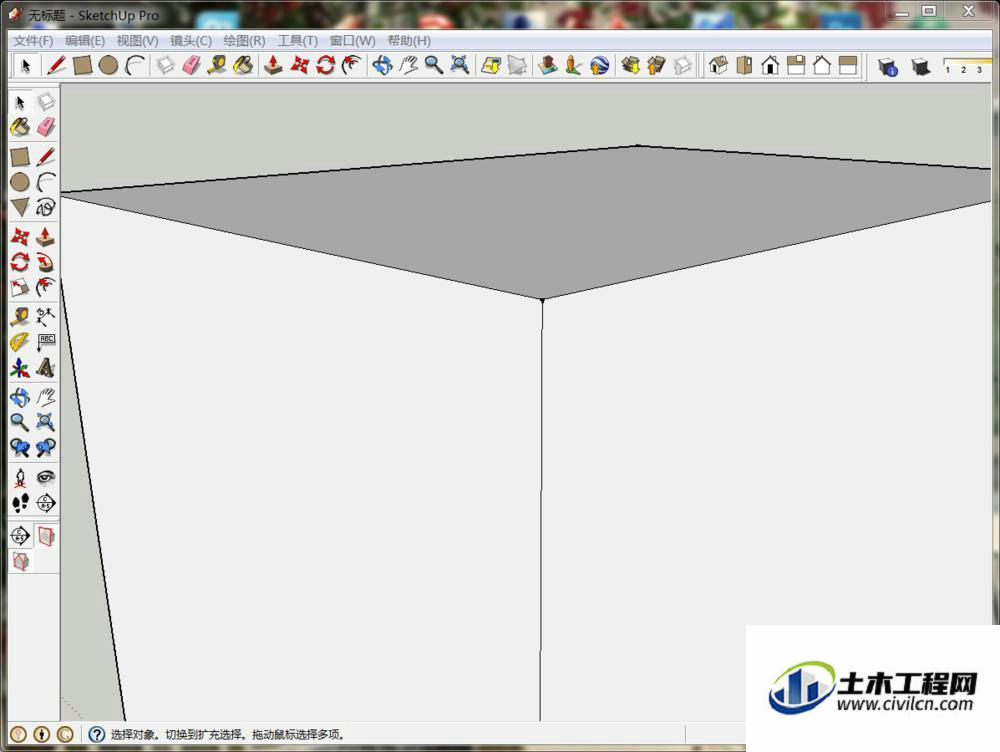
Task: Click the blue question mark help icon
Action: [x=96, y=735]
